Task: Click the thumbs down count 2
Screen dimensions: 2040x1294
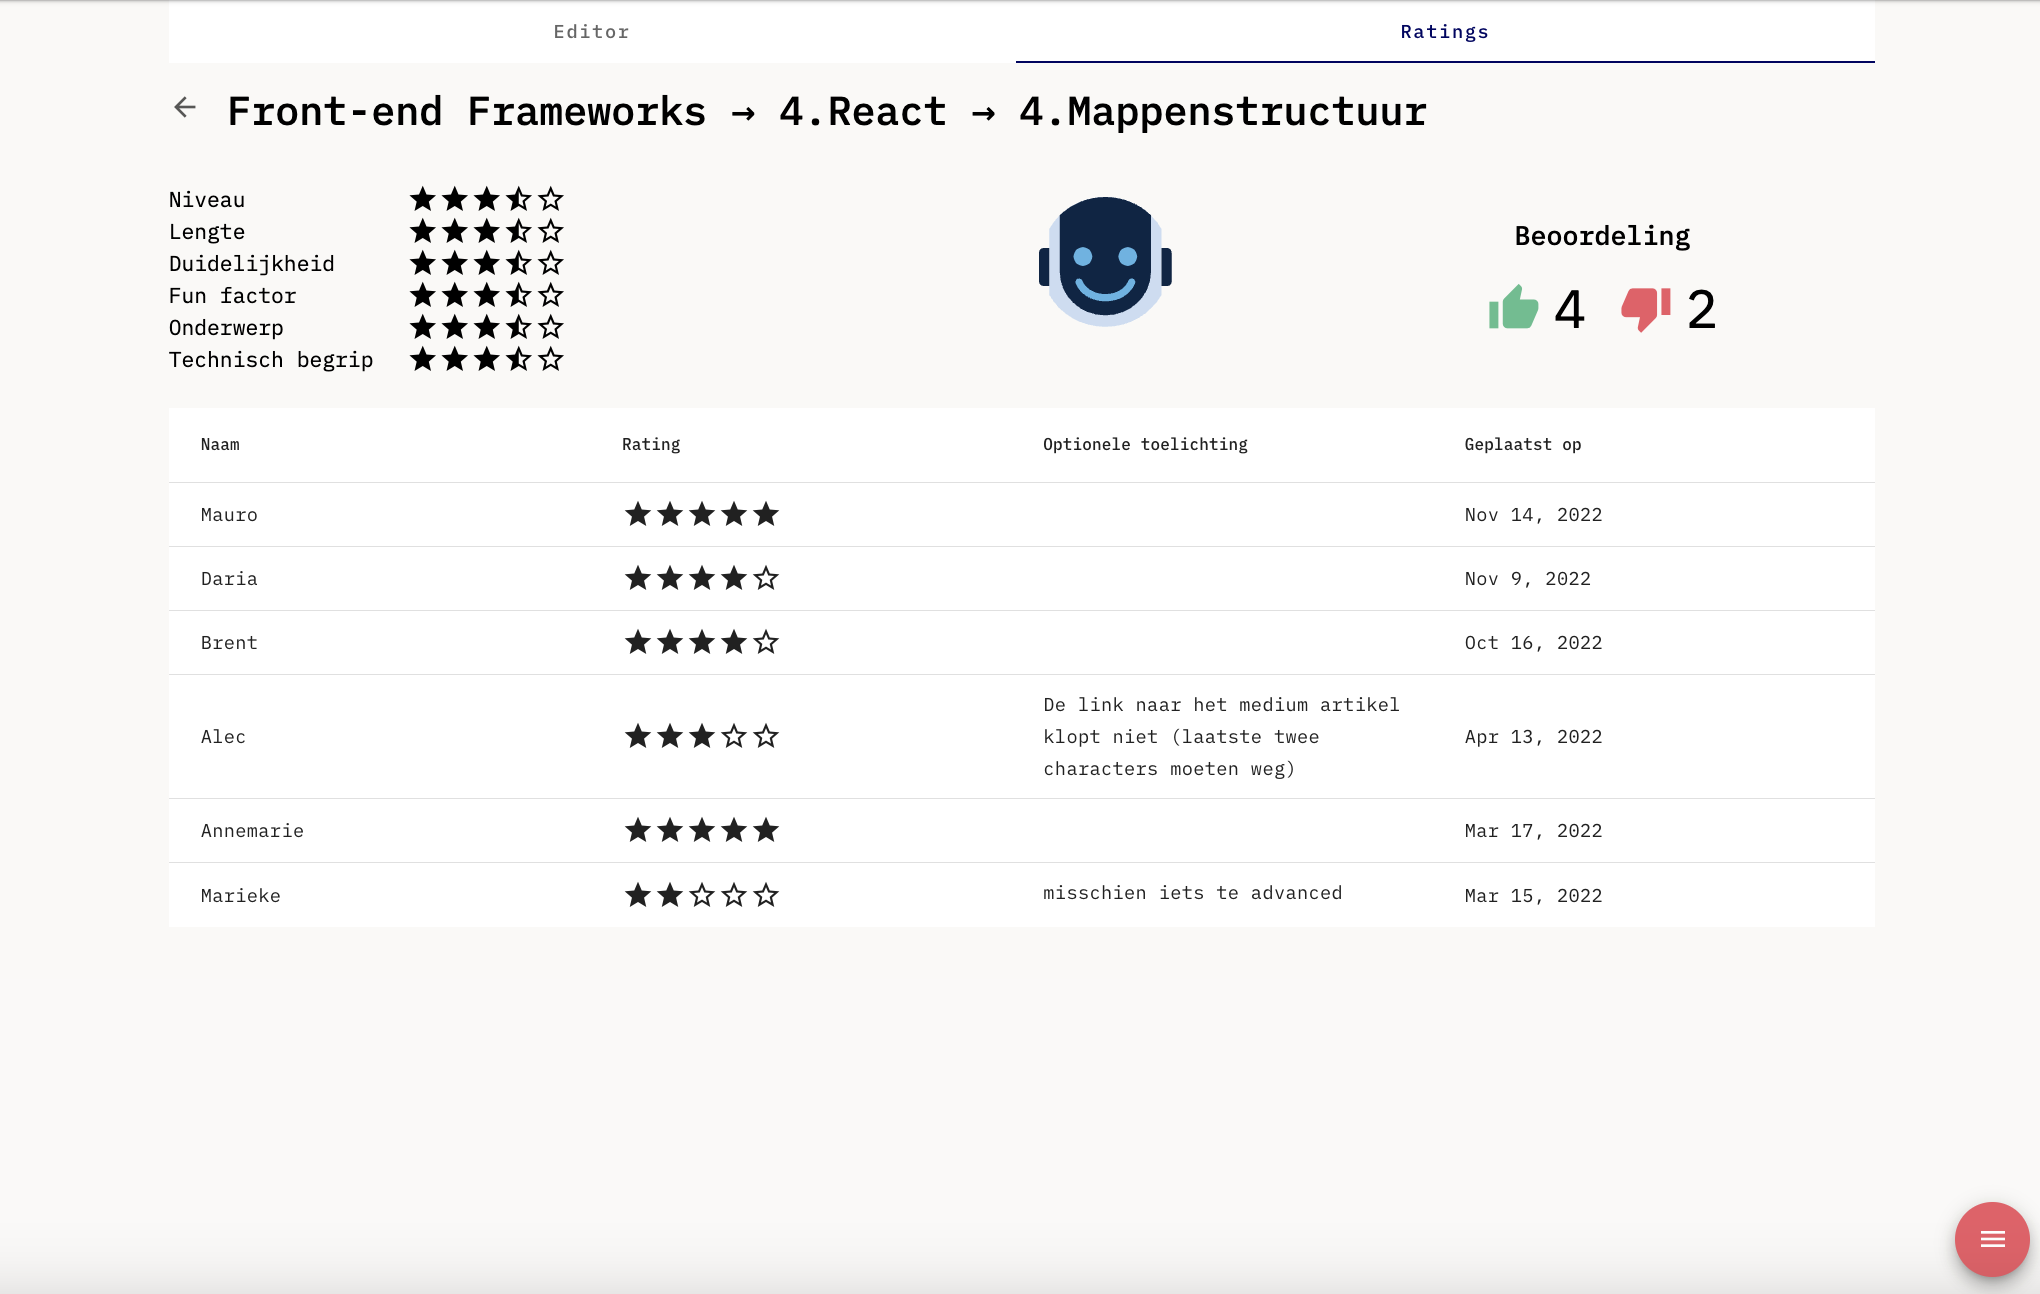Action: [x=1701, y=309]
